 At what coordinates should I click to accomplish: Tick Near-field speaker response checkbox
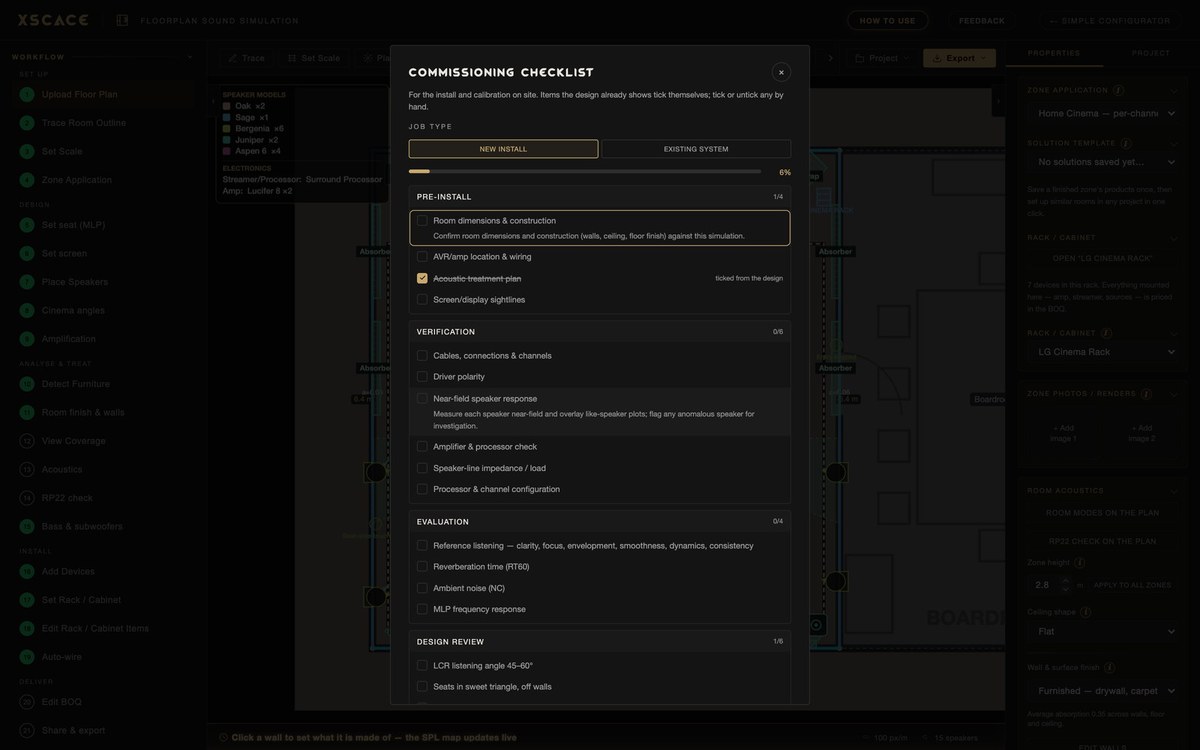click(422, 398)
